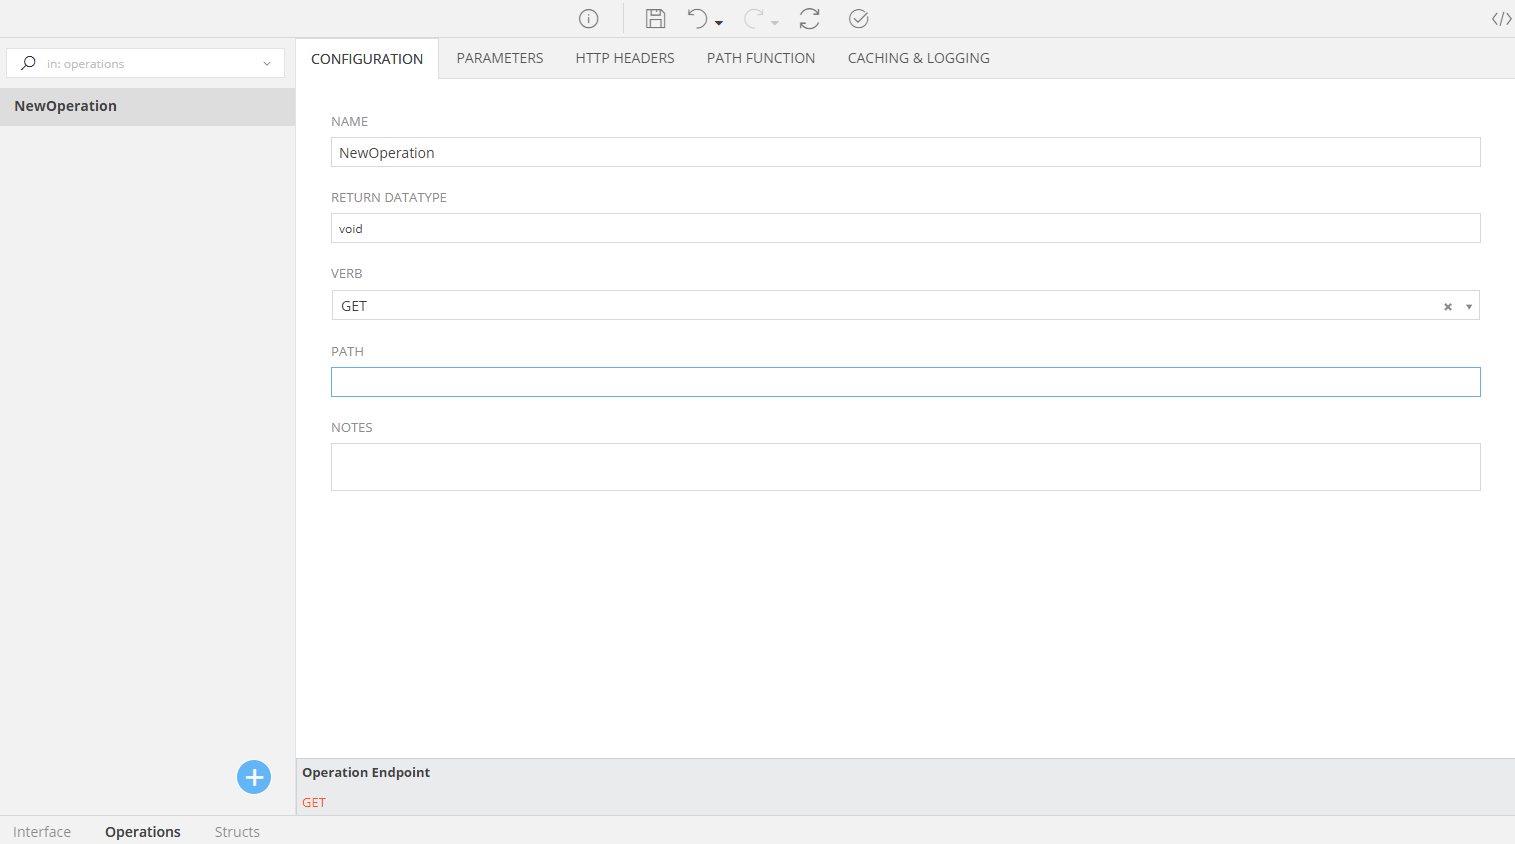Click the validate checkmark circle icon
This screenshot has height=844, width=1515.
(x=858, y=19)
